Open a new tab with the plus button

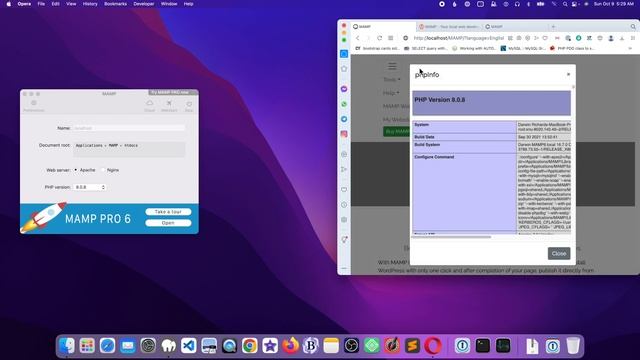(x=553, y=27)
